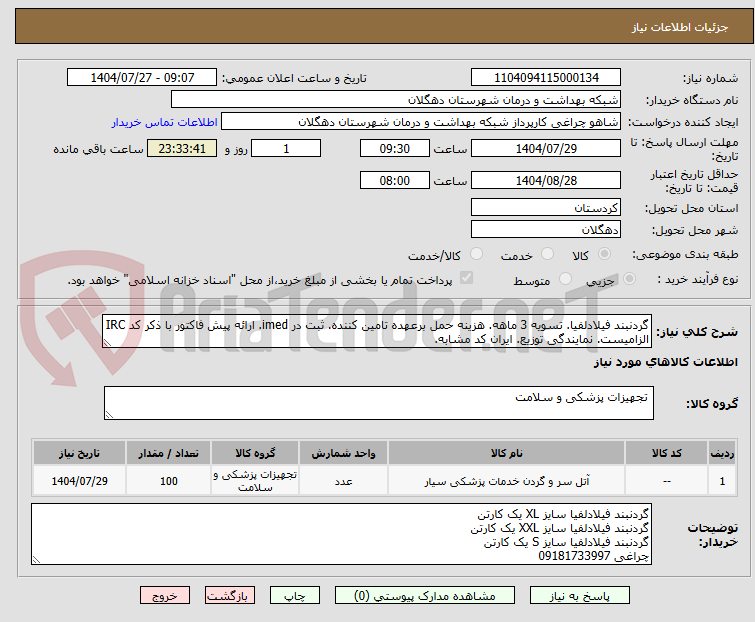Click the گروه کالا text area
This screenshot has height=622, width=755.
379,403
